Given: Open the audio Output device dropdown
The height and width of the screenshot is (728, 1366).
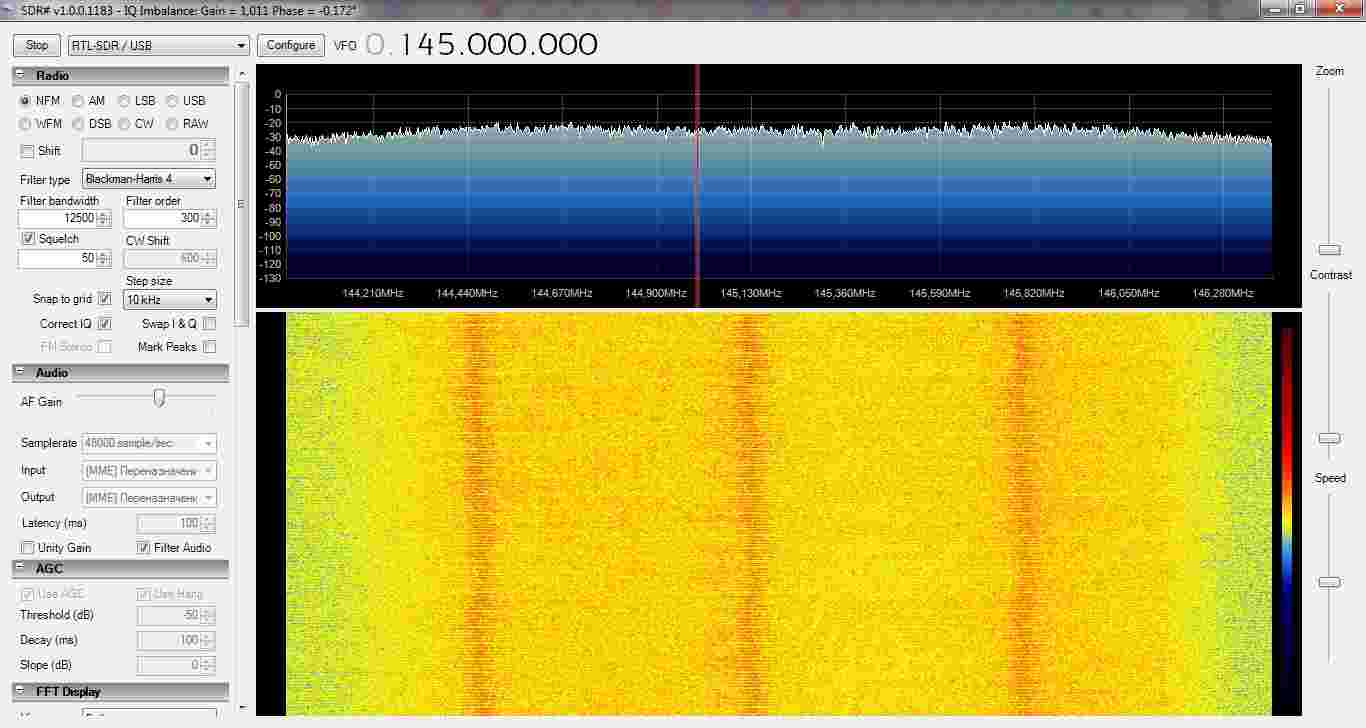Looking at the screenshot, I should tap(149, 497).
